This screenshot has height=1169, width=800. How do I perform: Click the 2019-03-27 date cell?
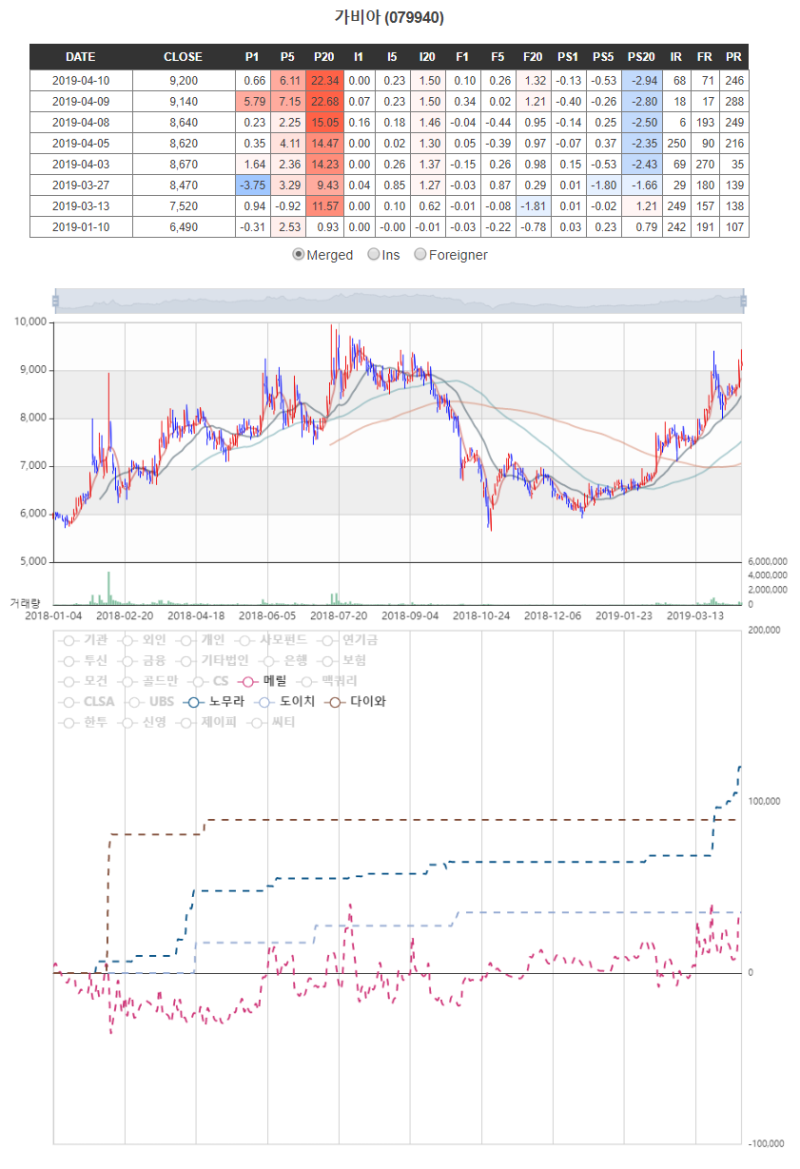point(81,185)
